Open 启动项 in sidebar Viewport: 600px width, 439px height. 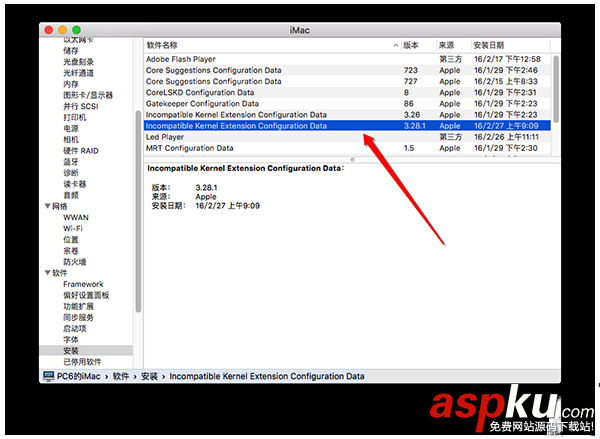click(75, 328)
